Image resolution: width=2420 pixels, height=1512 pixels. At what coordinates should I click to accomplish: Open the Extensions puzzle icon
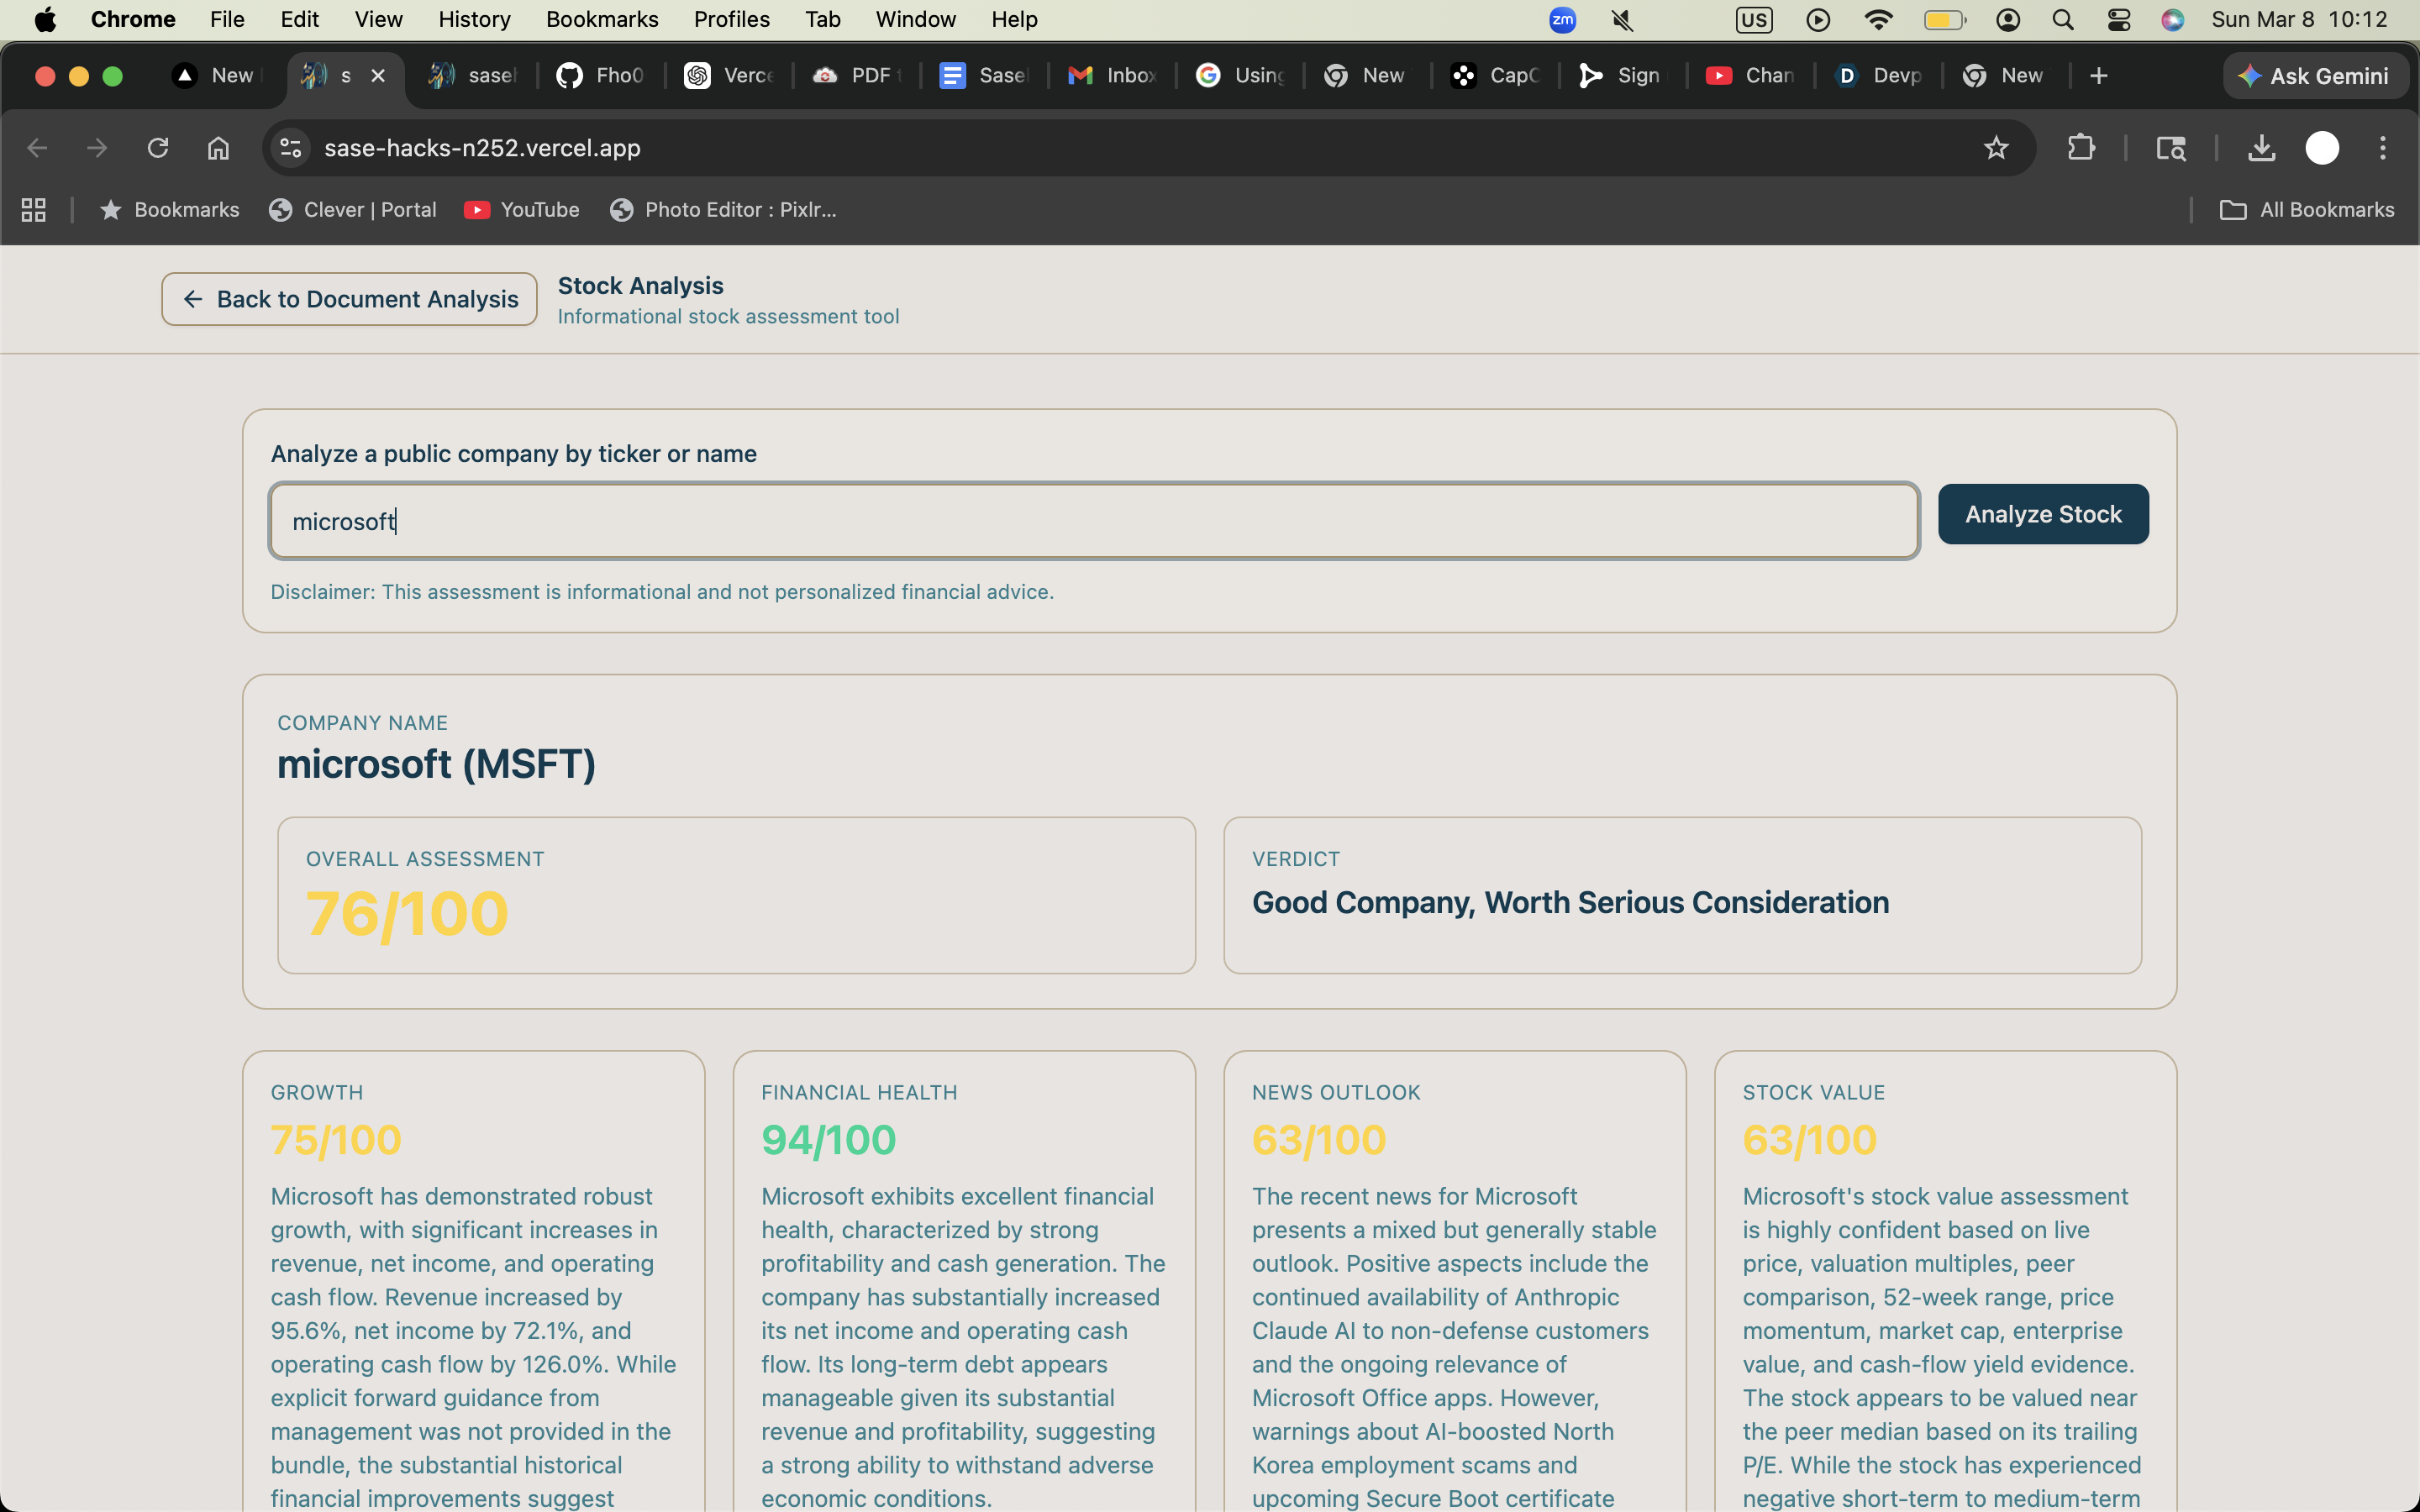(2080, 148)
